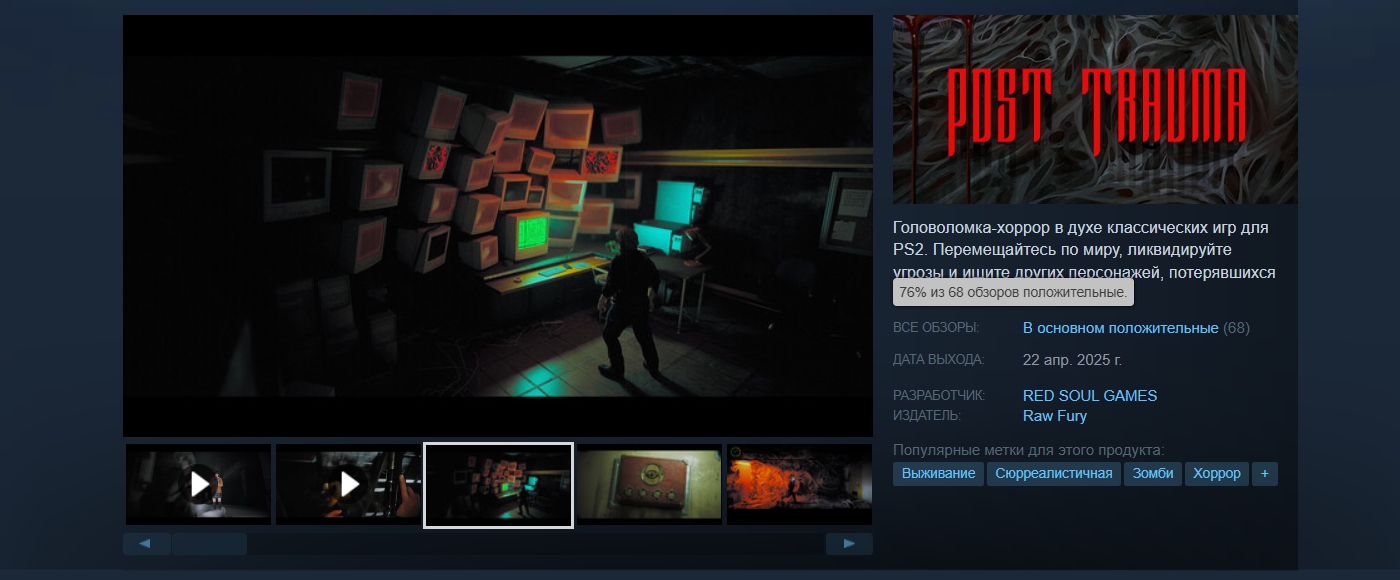Click the large main screenshot image
The height and width of the screenshot is (580, 1400).
pos(497,225)
